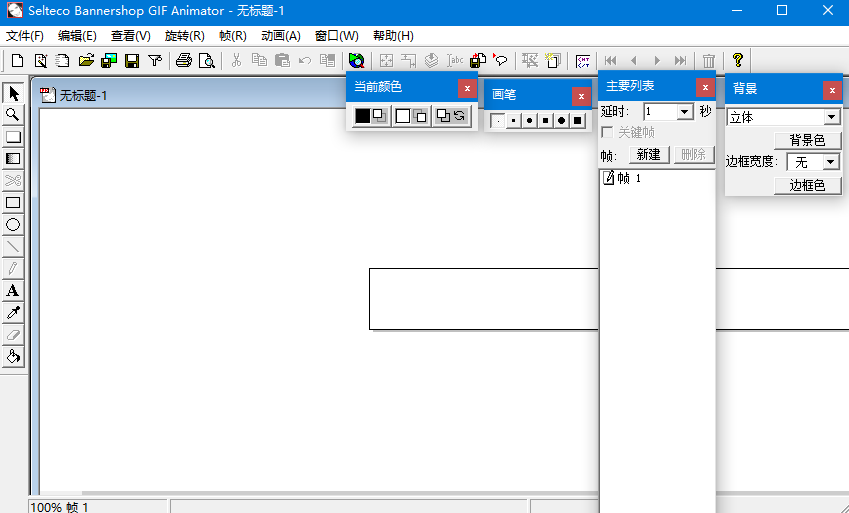This screenshot has width=849, height=513.
Task: Close the 主要列表 panel
Action: pos(705,87)
